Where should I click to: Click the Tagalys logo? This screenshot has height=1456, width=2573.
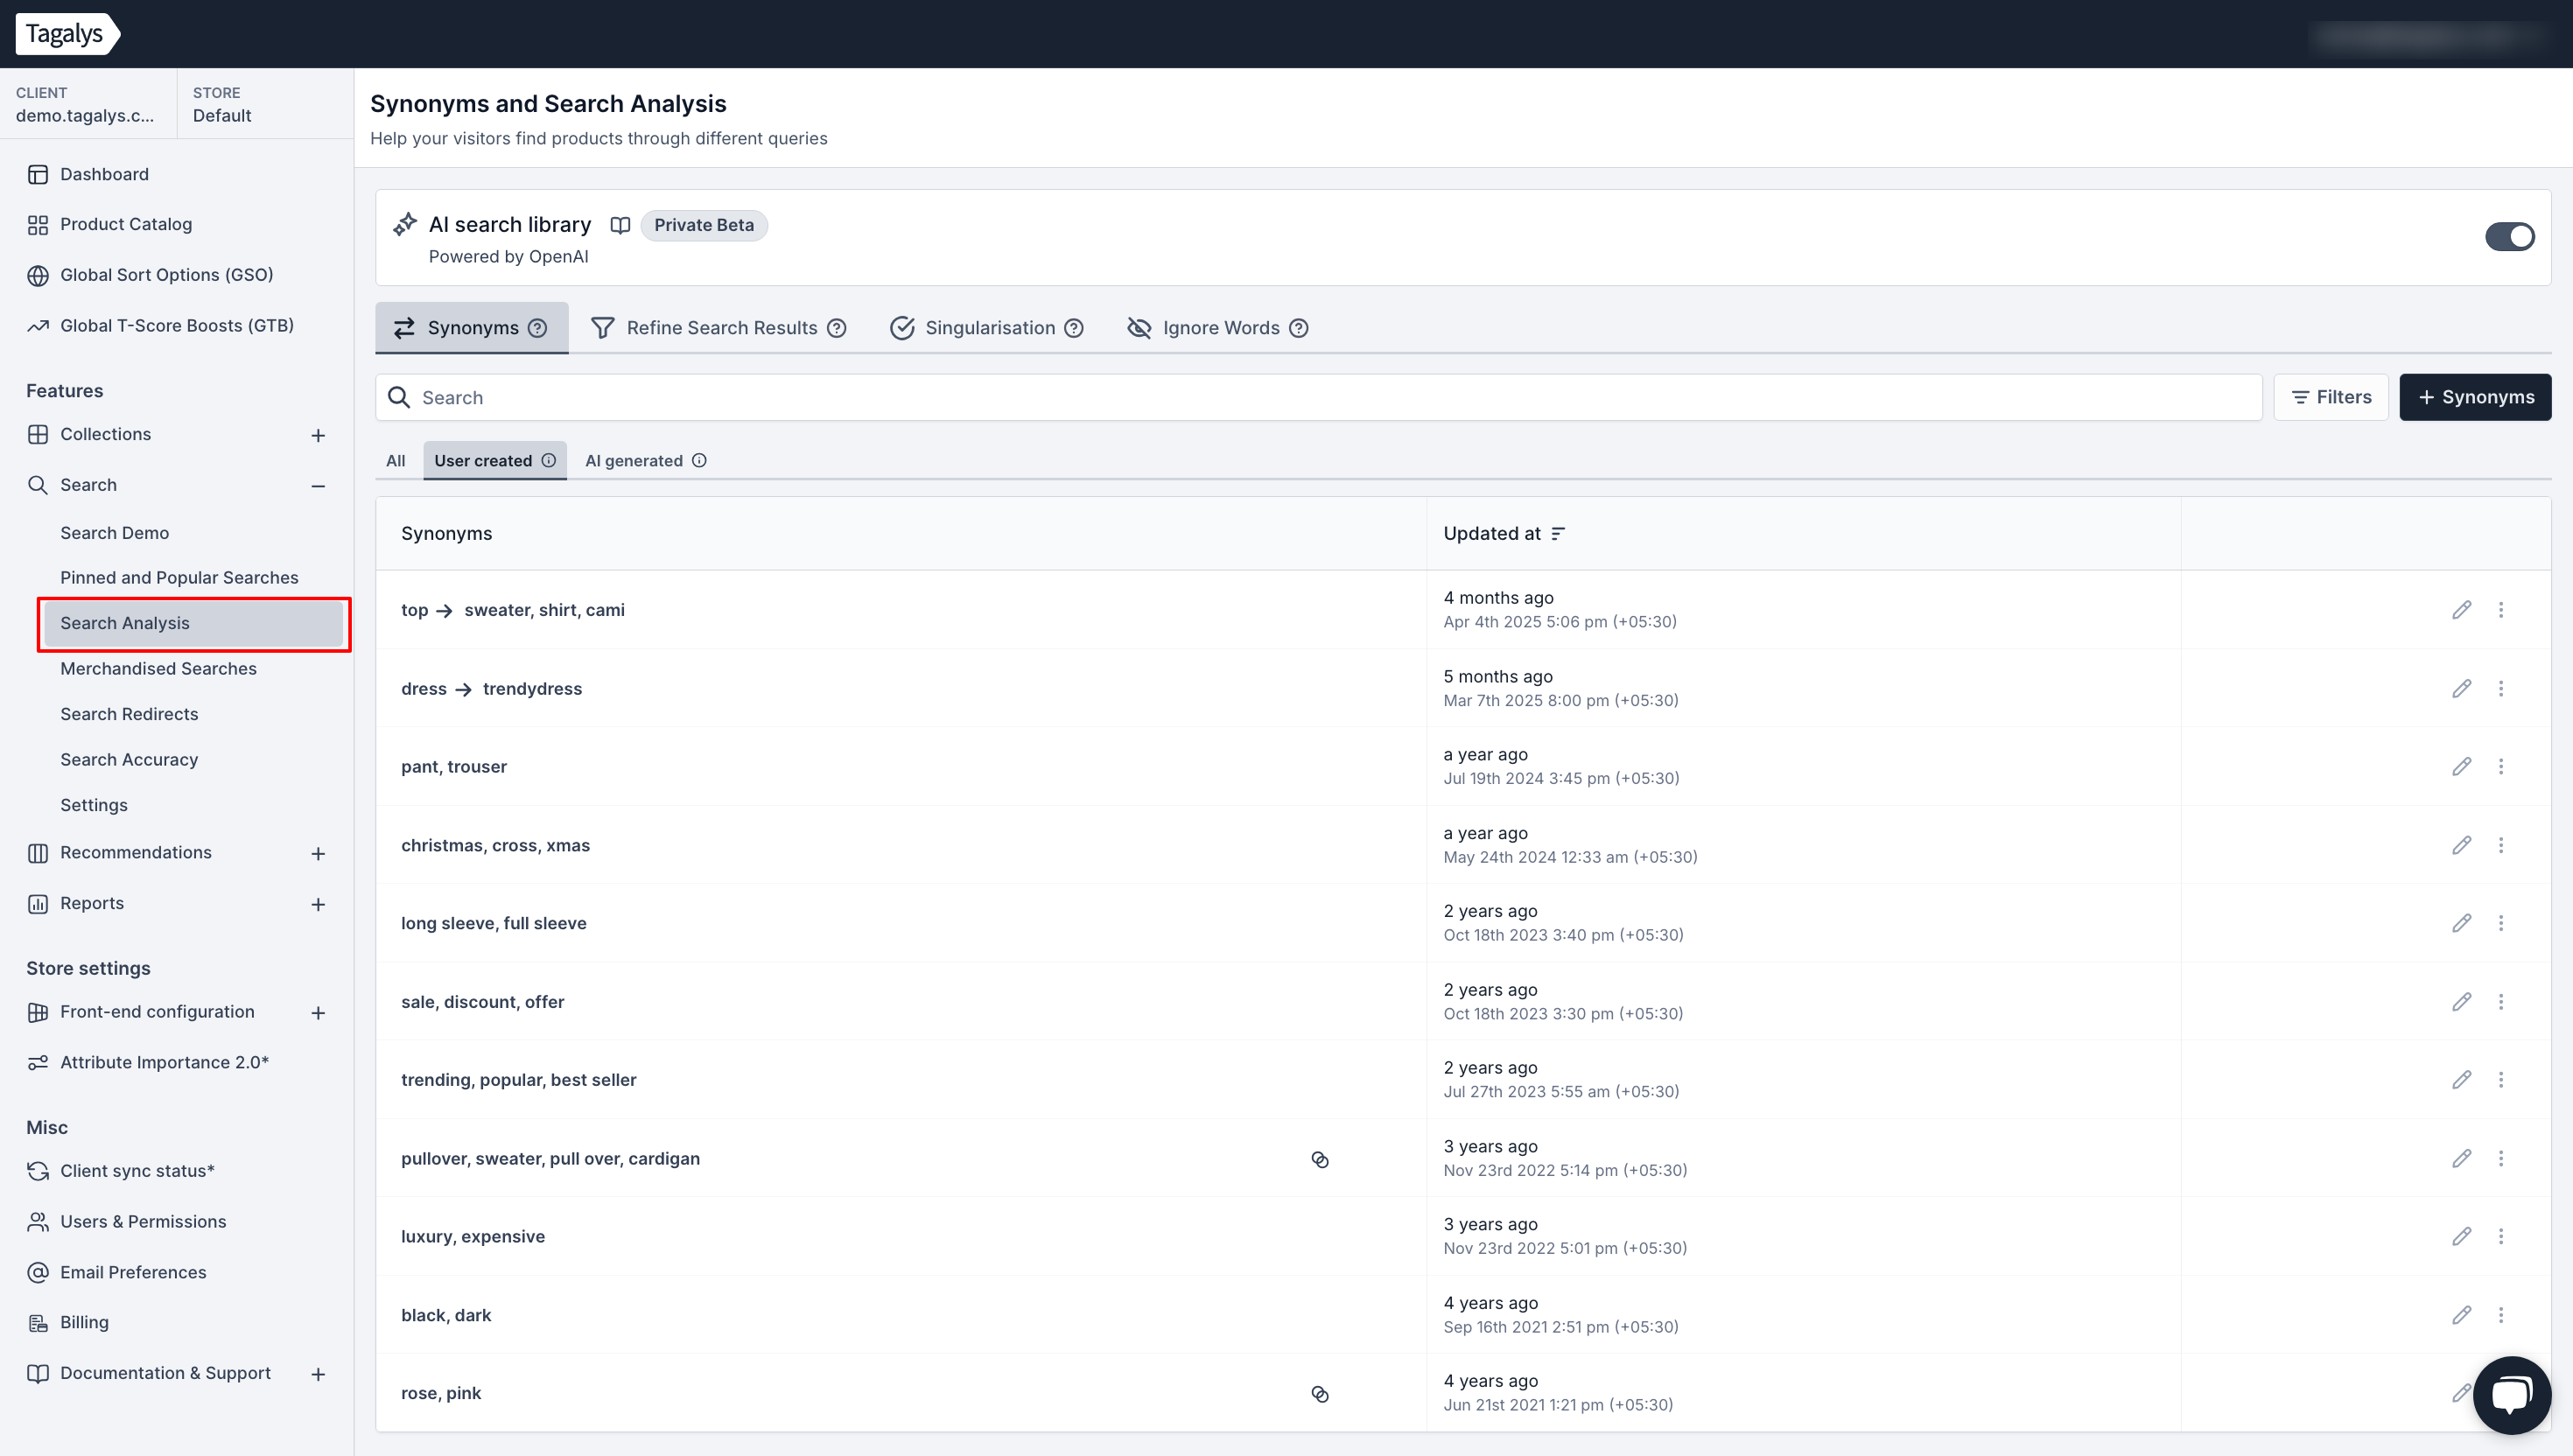pos(68,34)
